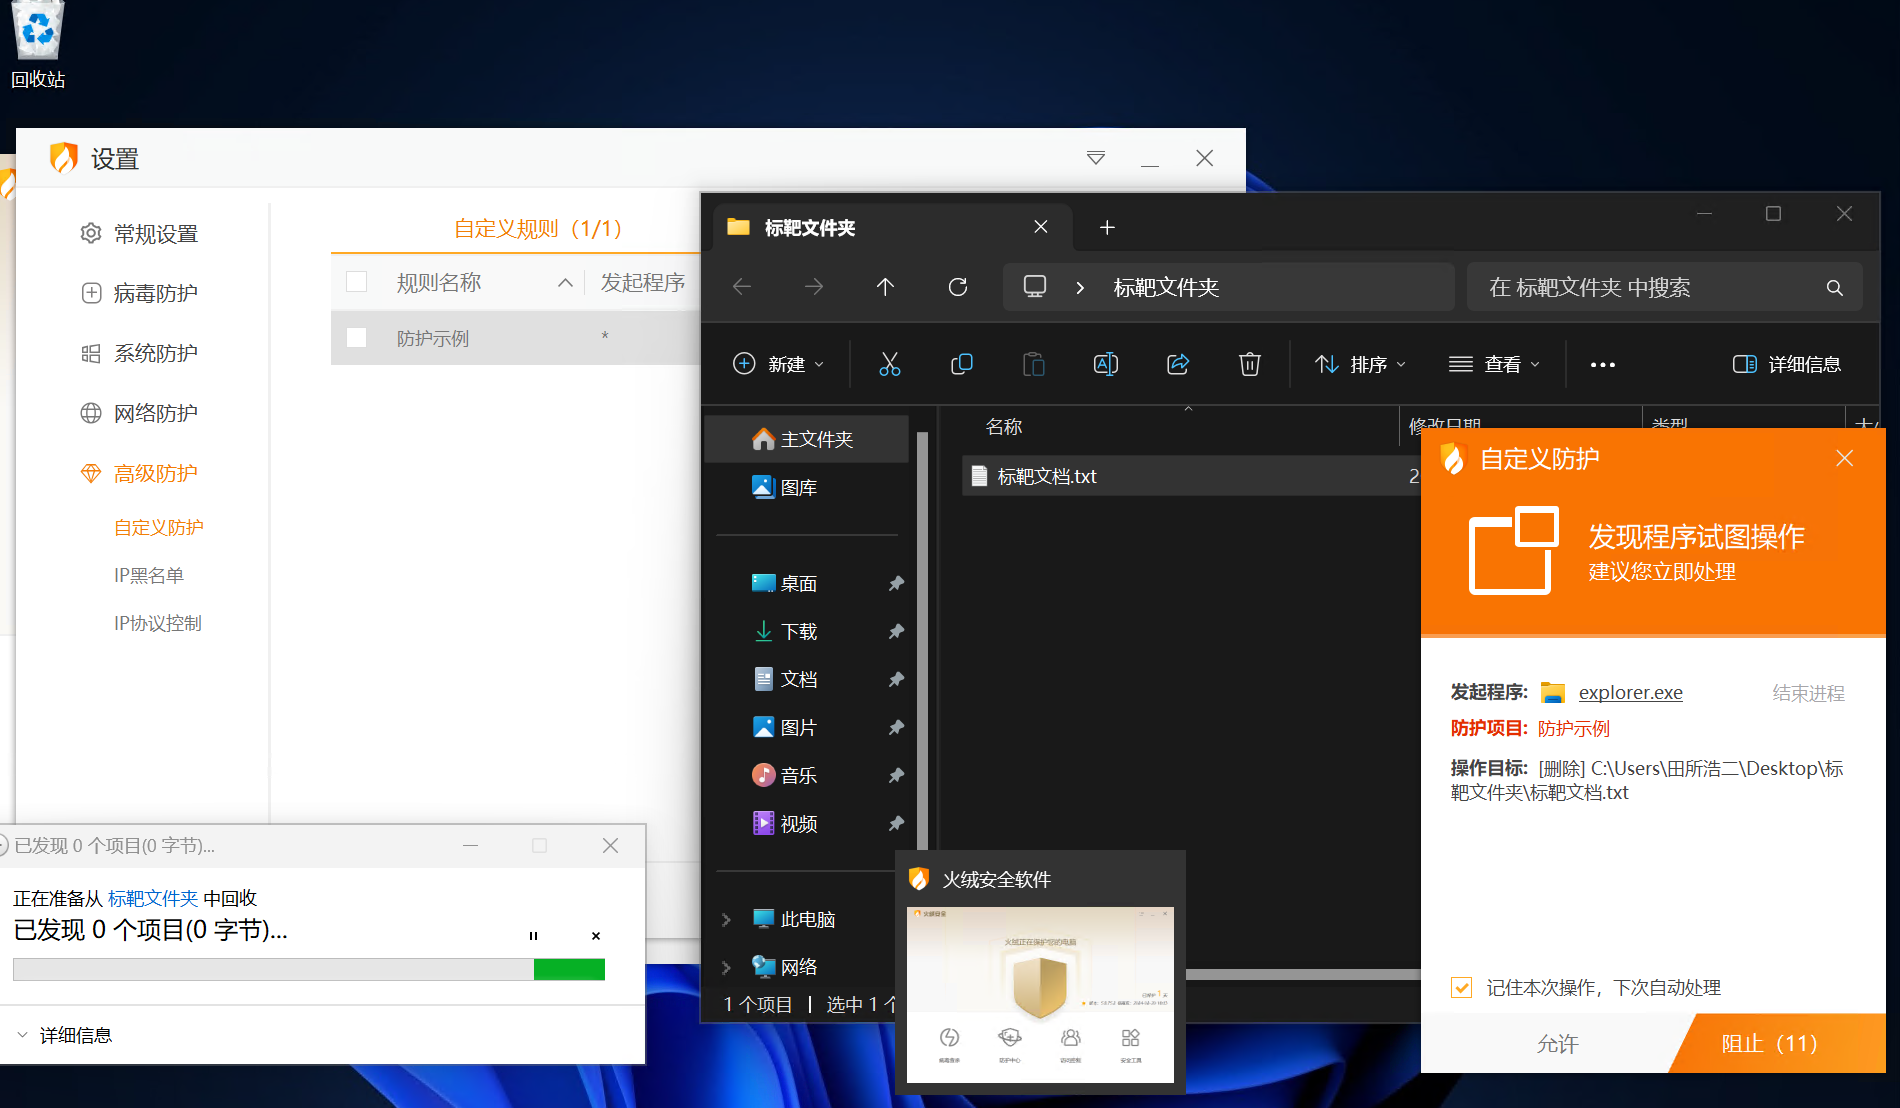Sort files by 名称 column header
This screenshot has width=1900, height=1108.
click(x=1004, y=427)
